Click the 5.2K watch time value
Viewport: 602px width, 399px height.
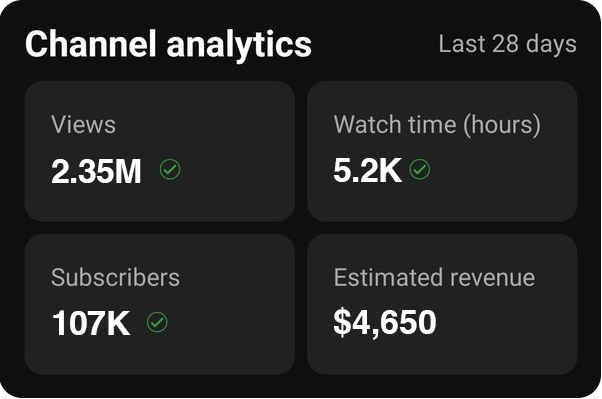pyautogui.click(x=367, y=170)
